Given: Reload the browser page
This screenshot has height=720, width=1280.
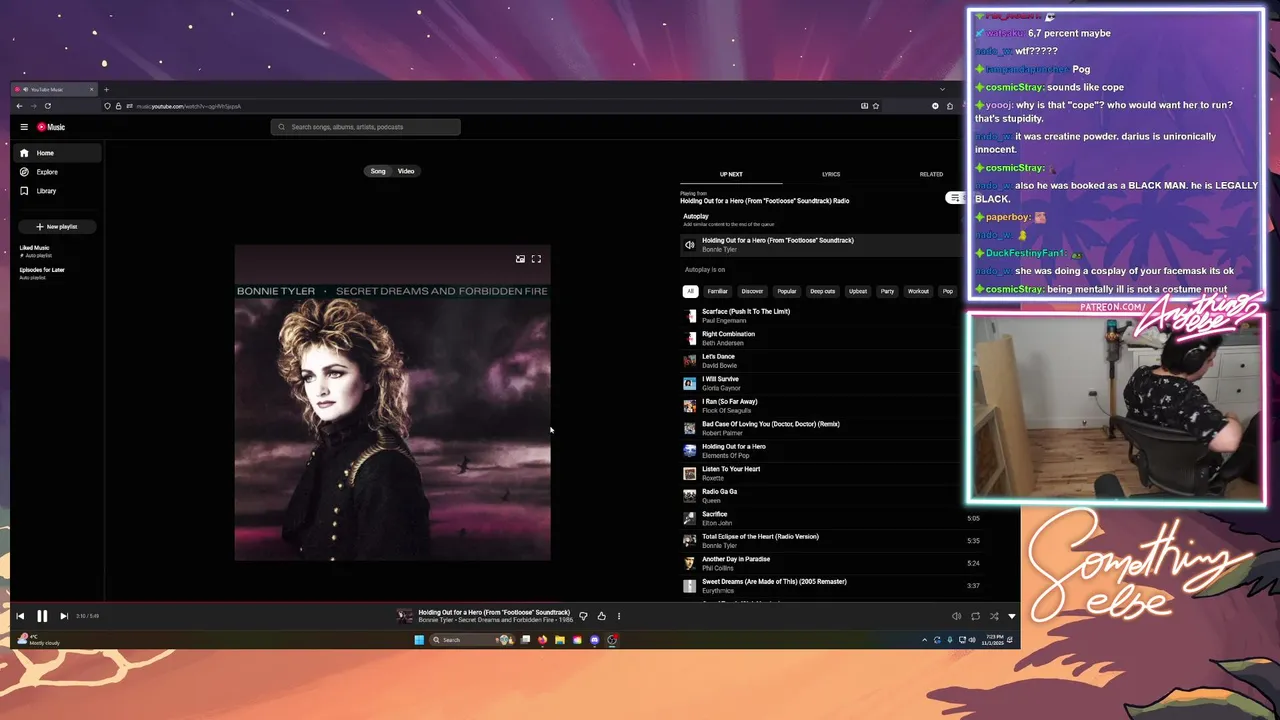Looking at the screenshot, I should click(47, 106).
